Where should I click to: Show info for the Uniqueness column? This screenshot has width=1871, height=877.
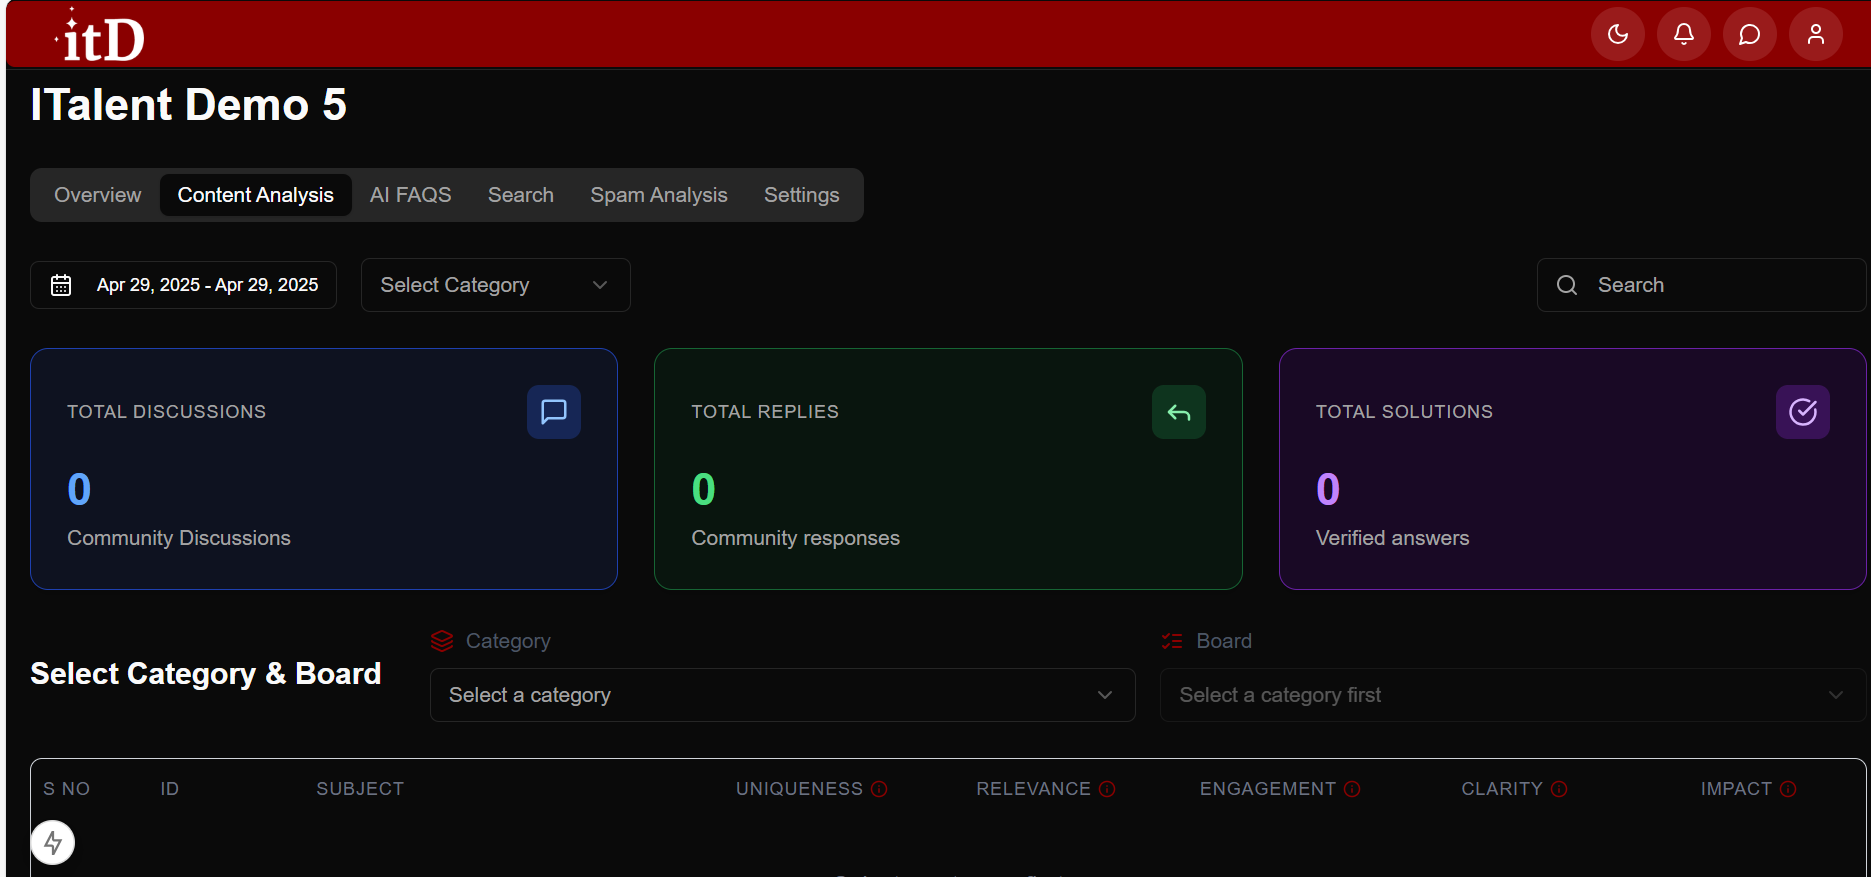[x=879, y=789]
